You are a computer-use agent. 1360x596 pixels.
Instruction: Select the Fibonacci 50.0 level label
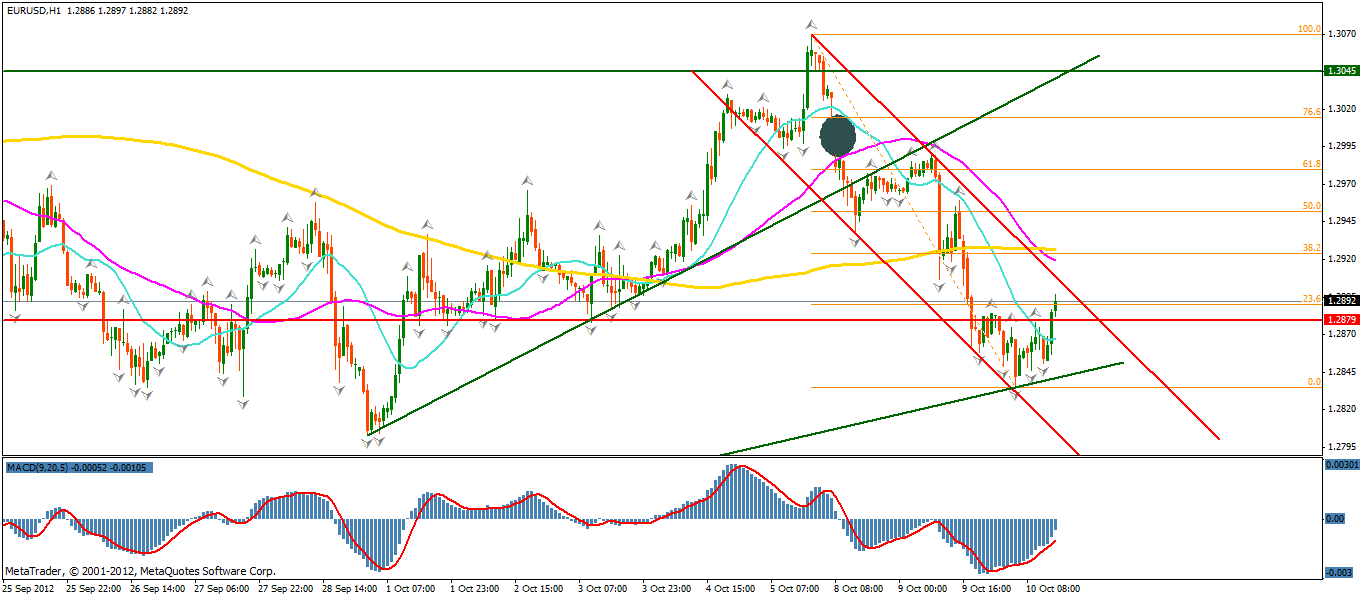(1311, 206)
